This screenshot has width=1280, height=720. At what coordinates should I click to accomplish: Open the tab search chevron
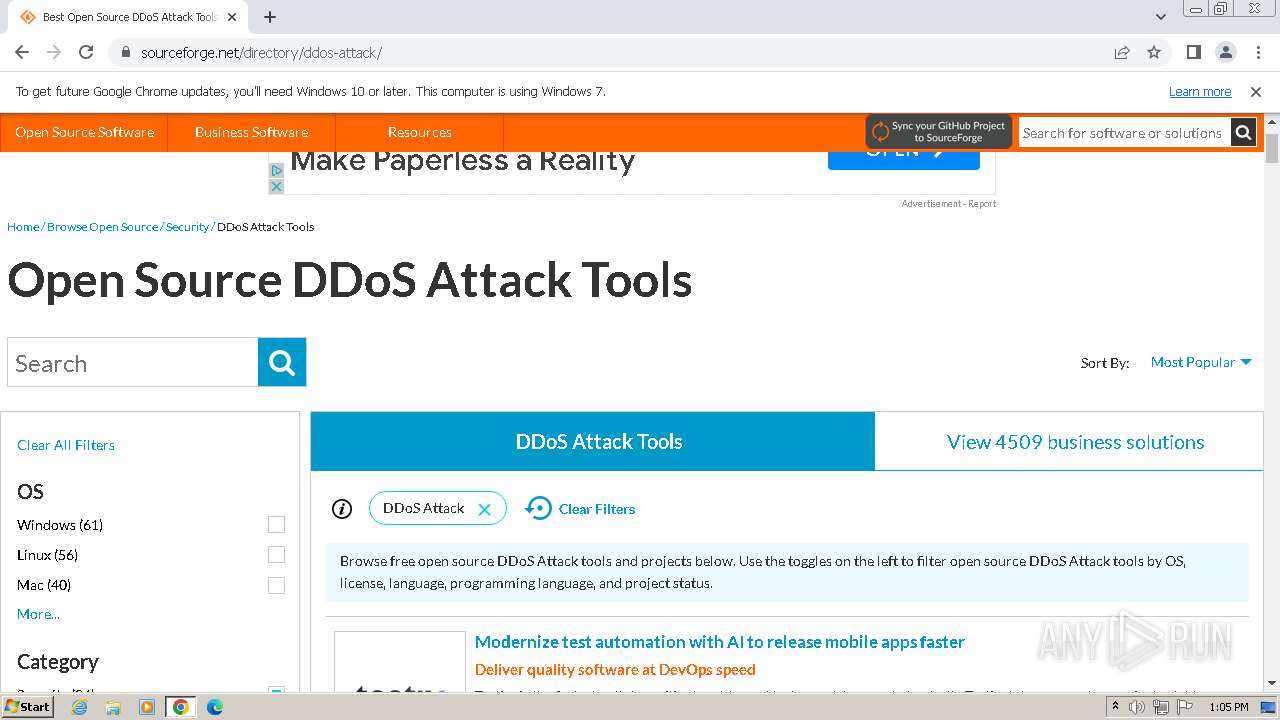click(x=1161, y=17)
